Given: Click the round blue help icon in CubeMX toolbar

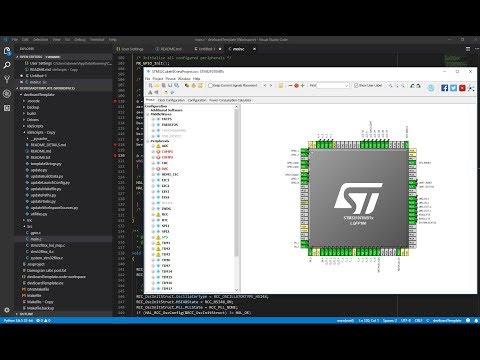Looking at the screenshot, I should 431,87.
